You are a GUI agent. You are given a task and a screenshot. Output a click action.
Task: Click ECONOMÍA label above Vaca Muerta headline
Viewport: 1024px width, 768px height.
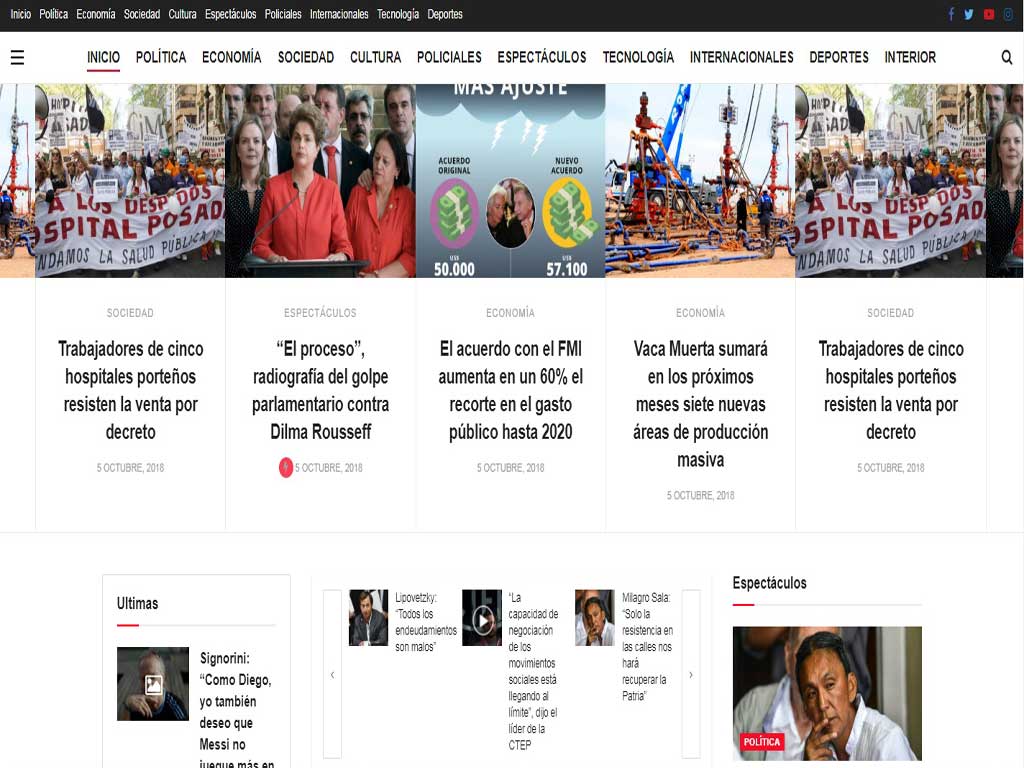[700, 313]
